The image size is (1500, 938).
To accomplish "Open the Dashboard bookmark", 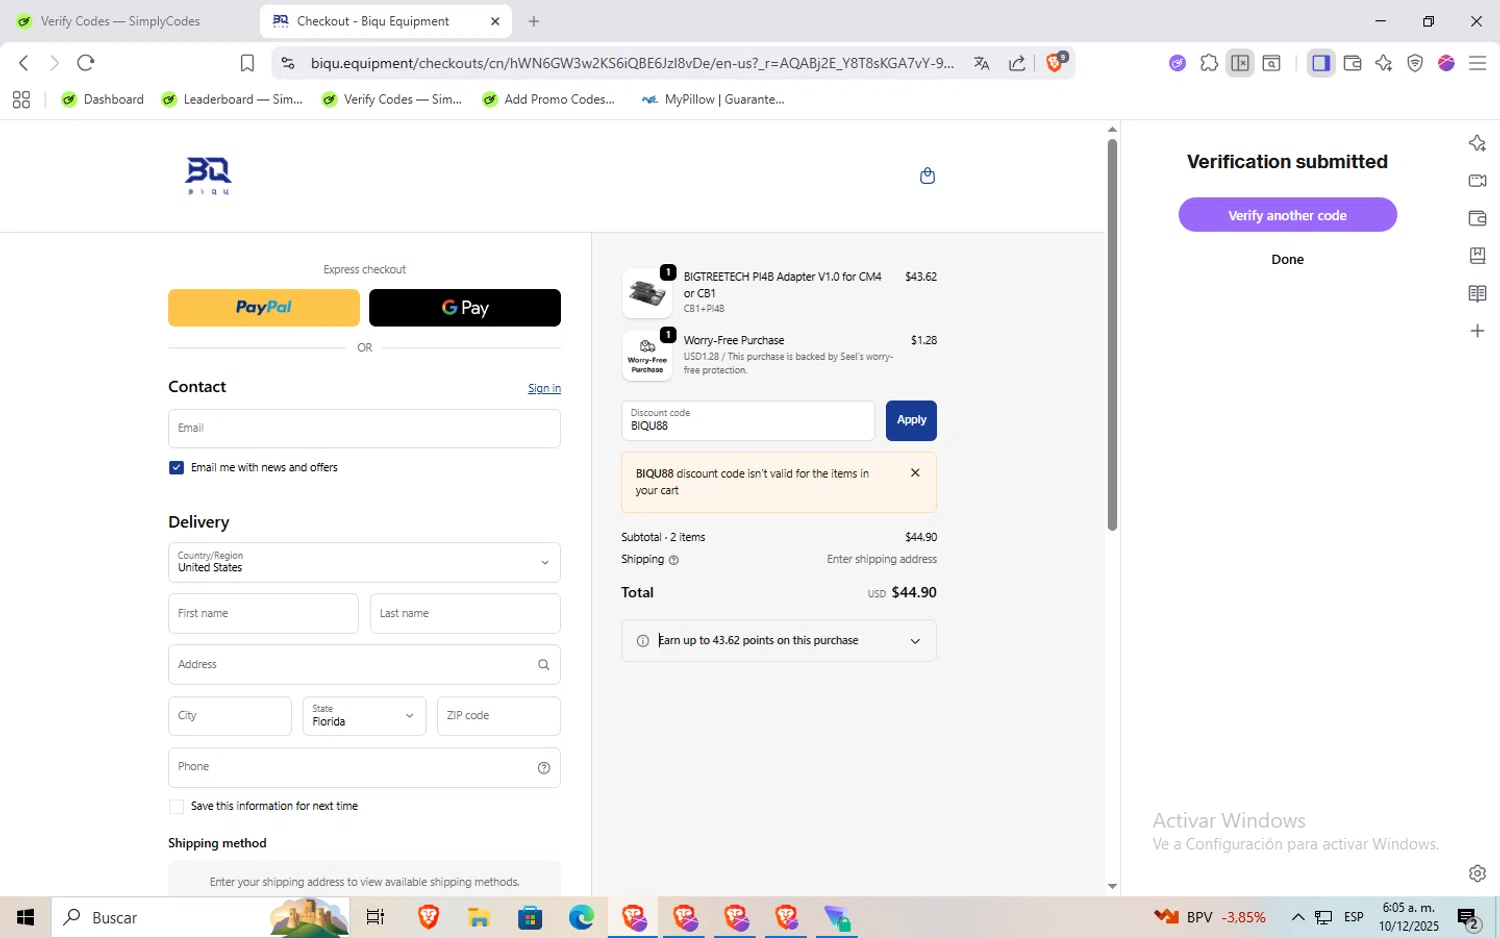I will [x=102, y=99].
